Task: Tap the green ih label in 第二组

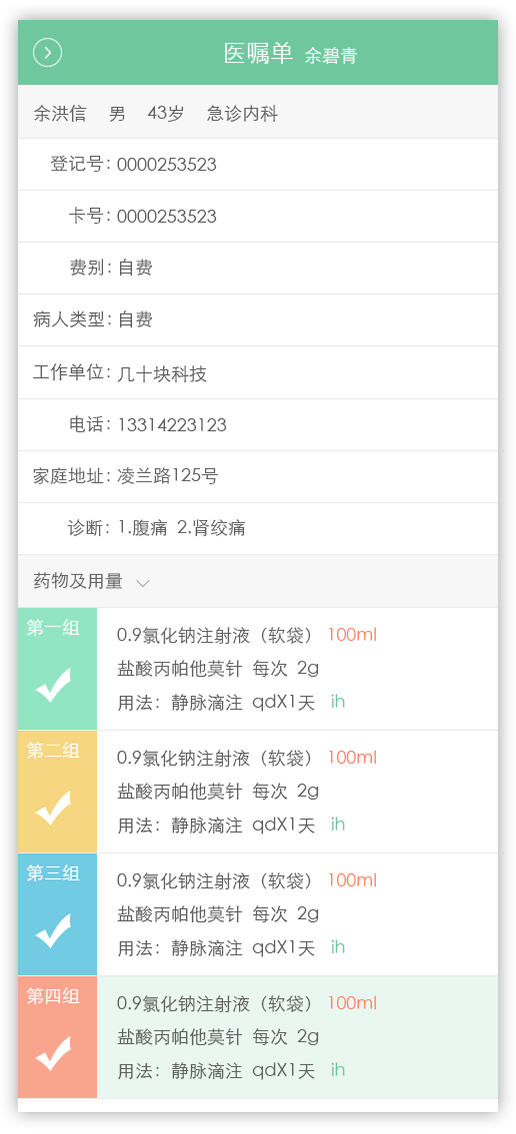Action: [x=338, y=824]
